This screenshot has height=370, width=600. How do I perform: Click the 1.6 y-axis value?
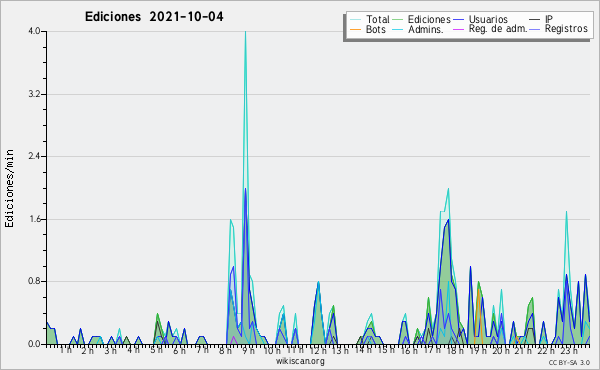click(34, 219)
